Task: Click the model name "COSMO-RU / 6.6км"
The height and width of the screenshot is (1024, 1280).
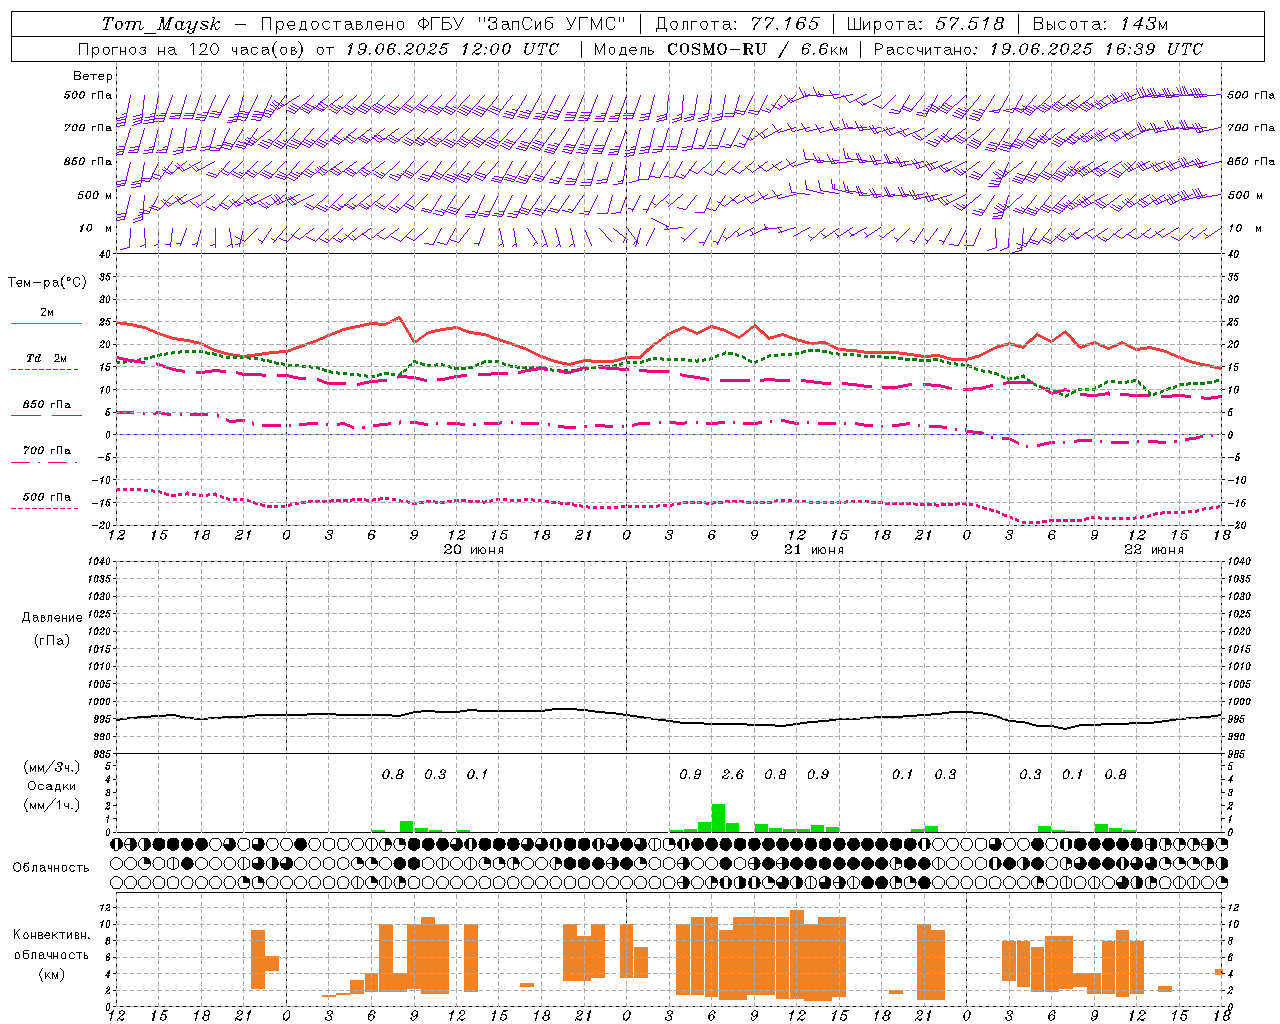Action: 757,49
